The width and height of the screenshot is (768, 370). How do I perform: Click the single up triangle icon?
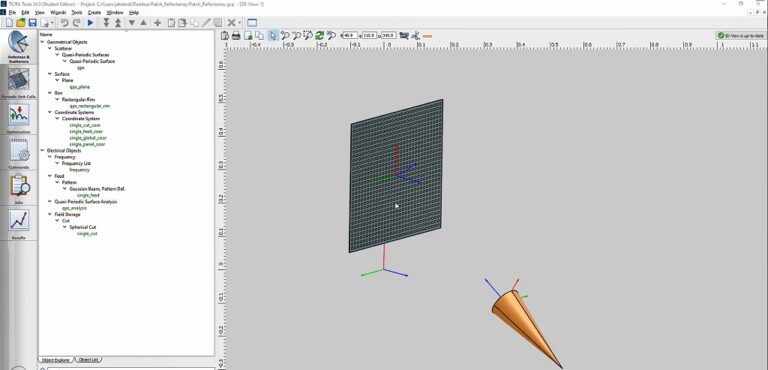[x=143, y=23]
